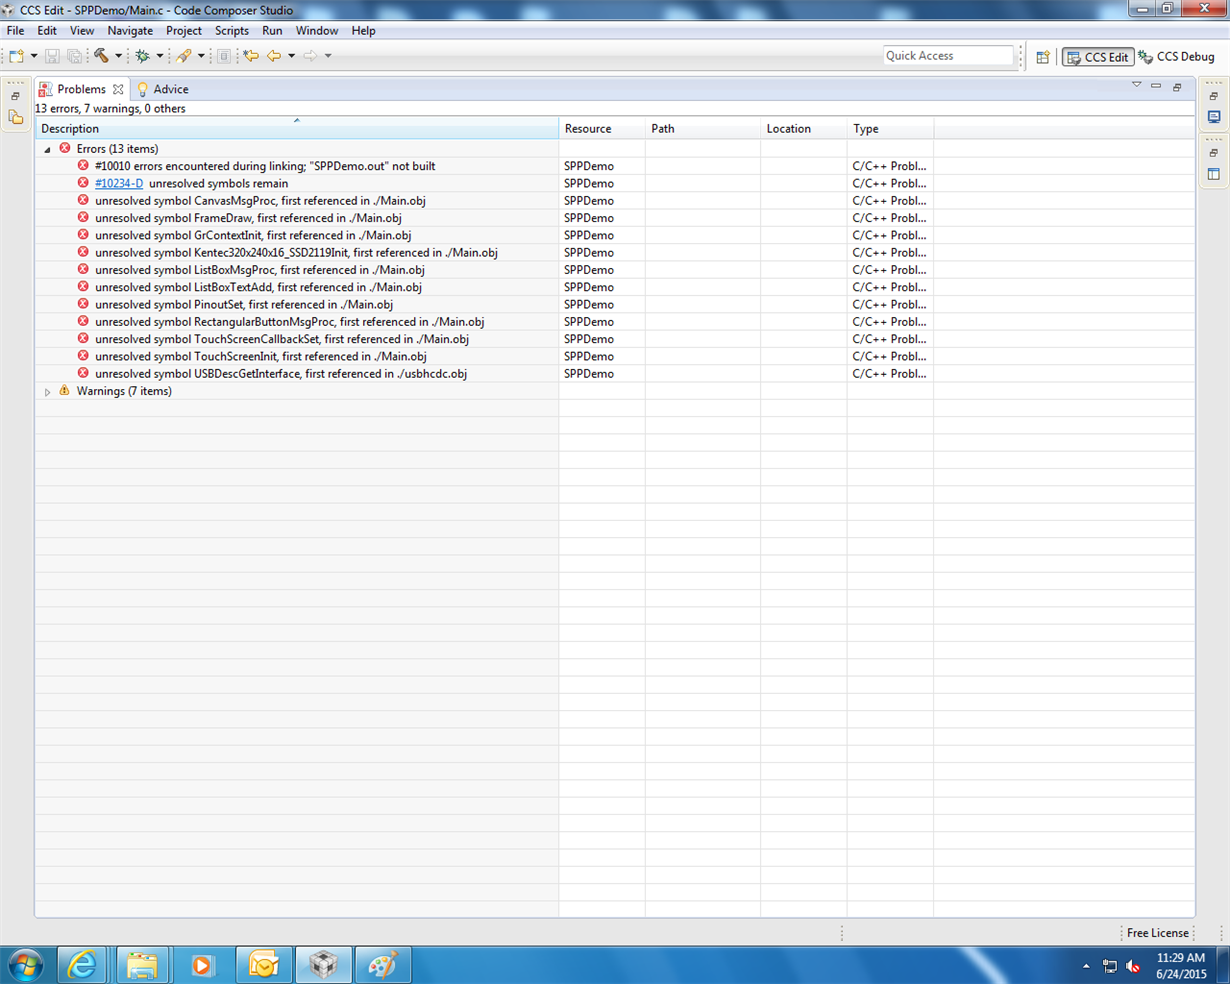Open the File menu
The image size is (1230, 984).
click(15, 31)
